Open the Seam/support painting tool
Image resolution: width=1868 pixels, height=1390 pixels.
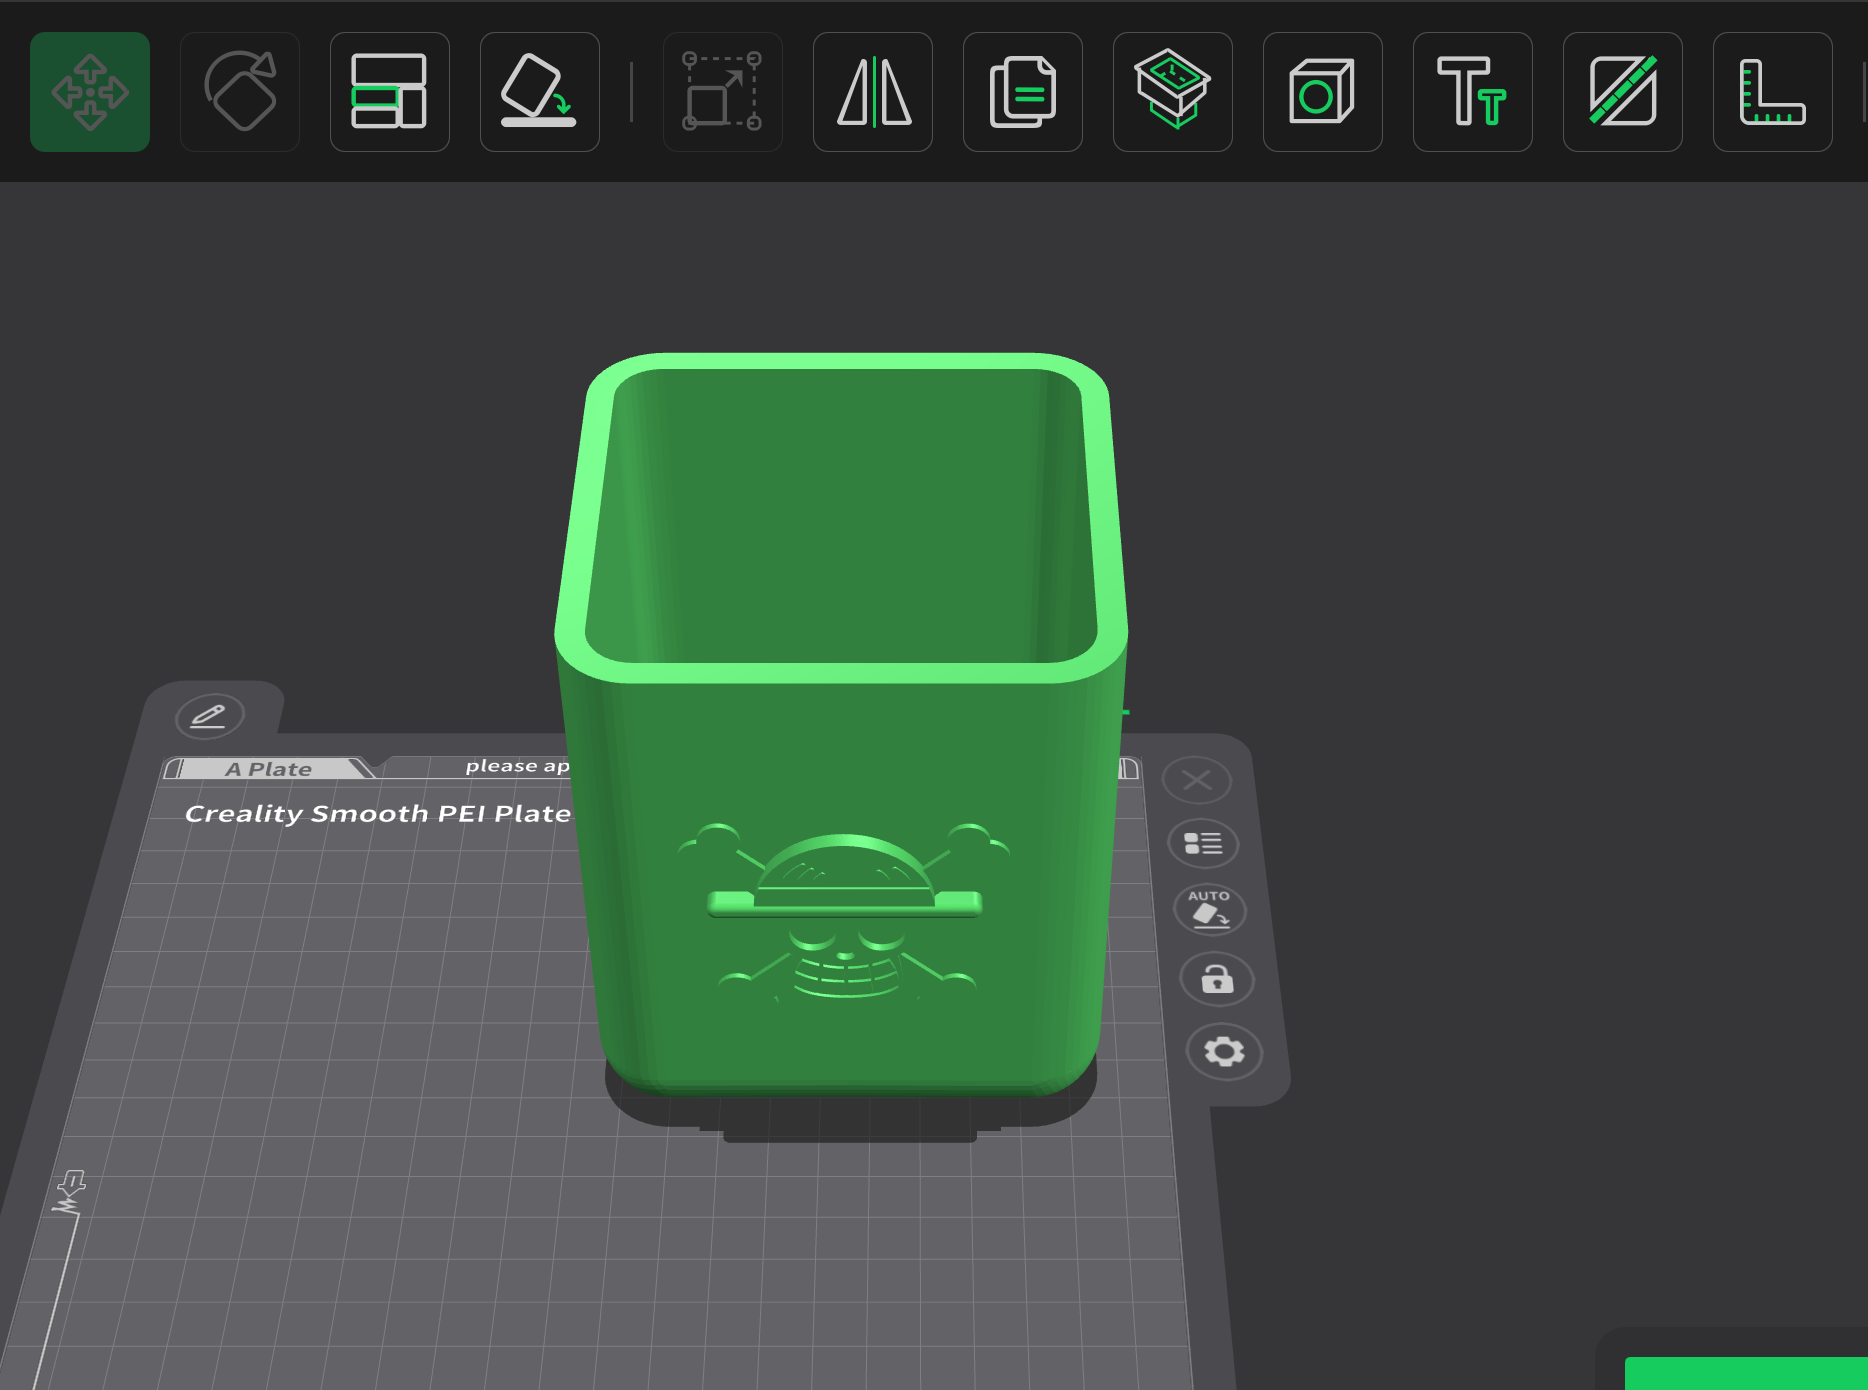coord(1623,92)
